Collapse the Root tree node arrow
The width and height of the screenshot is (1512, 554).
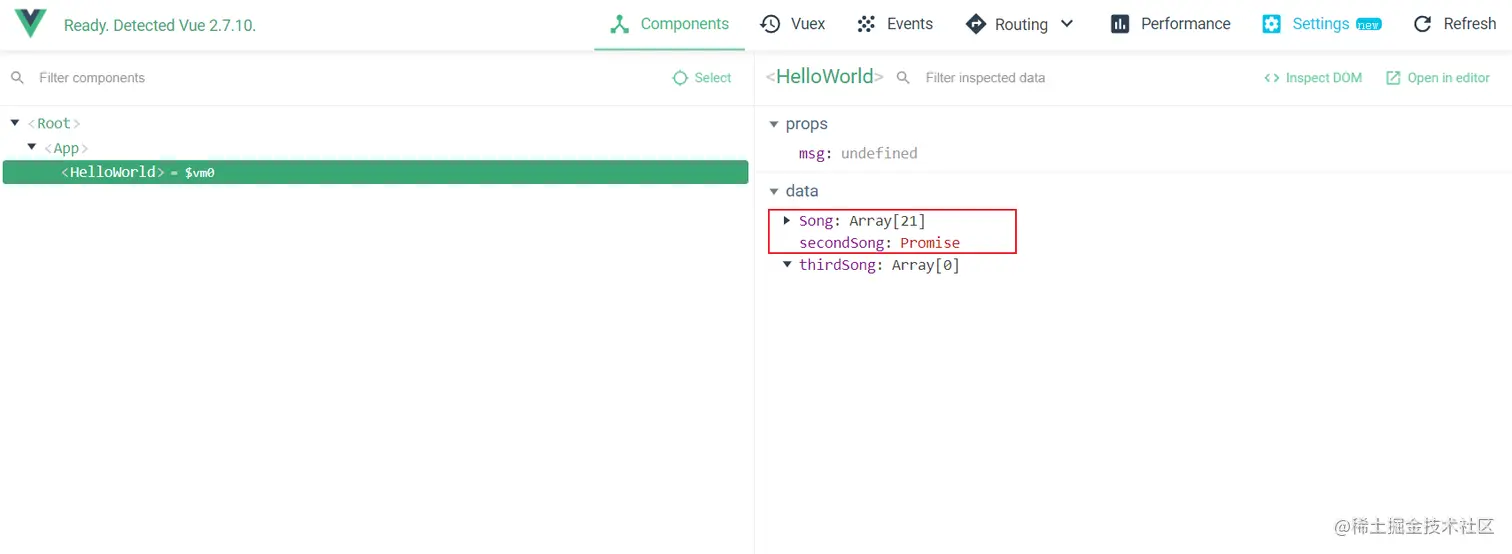coord(15,123)
